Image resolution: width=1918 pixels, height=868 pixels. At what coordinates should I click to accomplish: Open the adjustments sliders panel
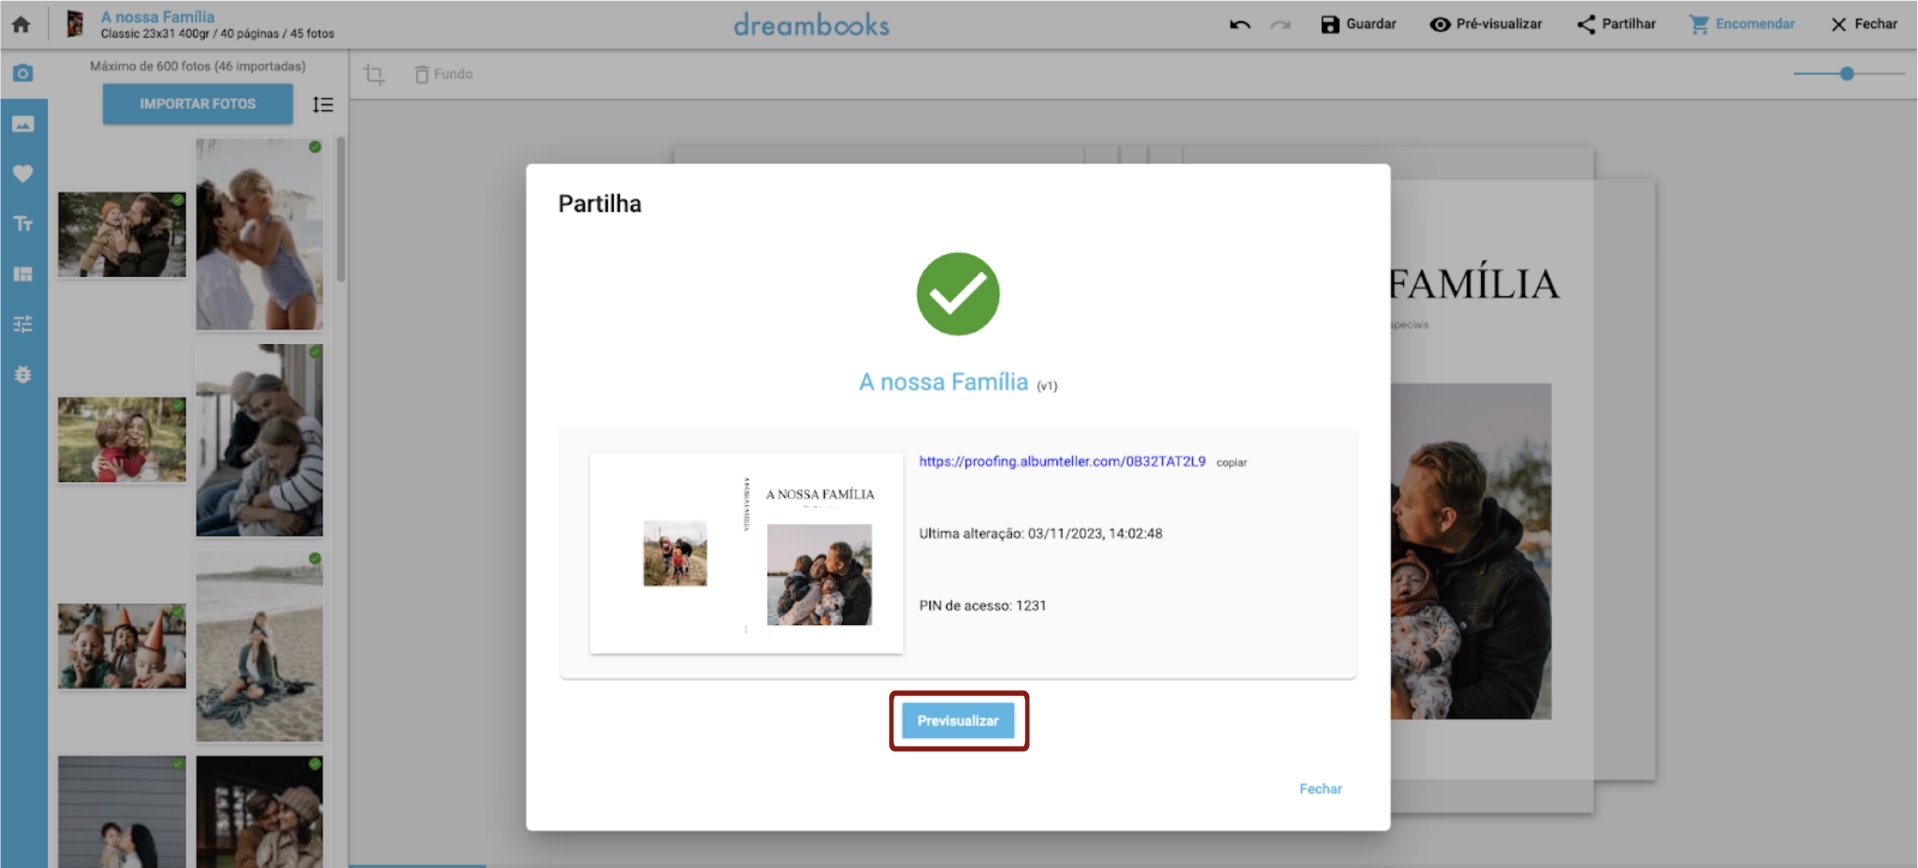pos(23,324)
